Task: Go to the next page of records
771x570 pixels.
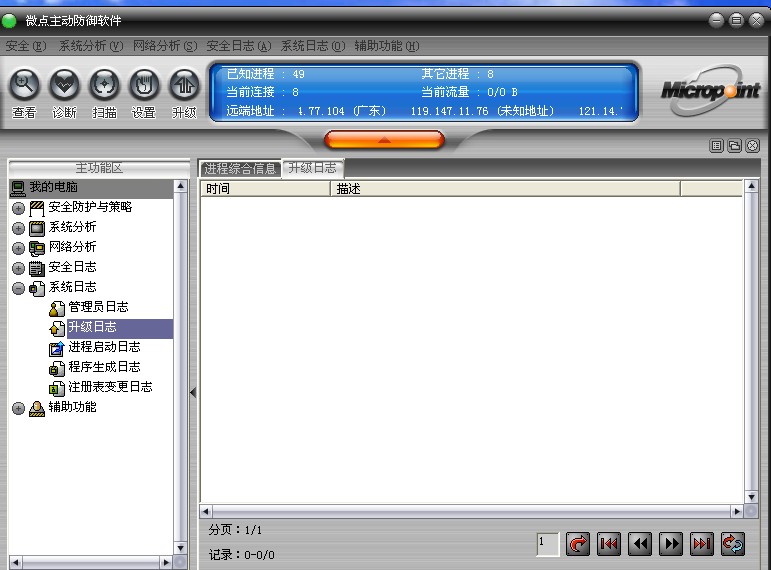Action: [x=671, y=544]
